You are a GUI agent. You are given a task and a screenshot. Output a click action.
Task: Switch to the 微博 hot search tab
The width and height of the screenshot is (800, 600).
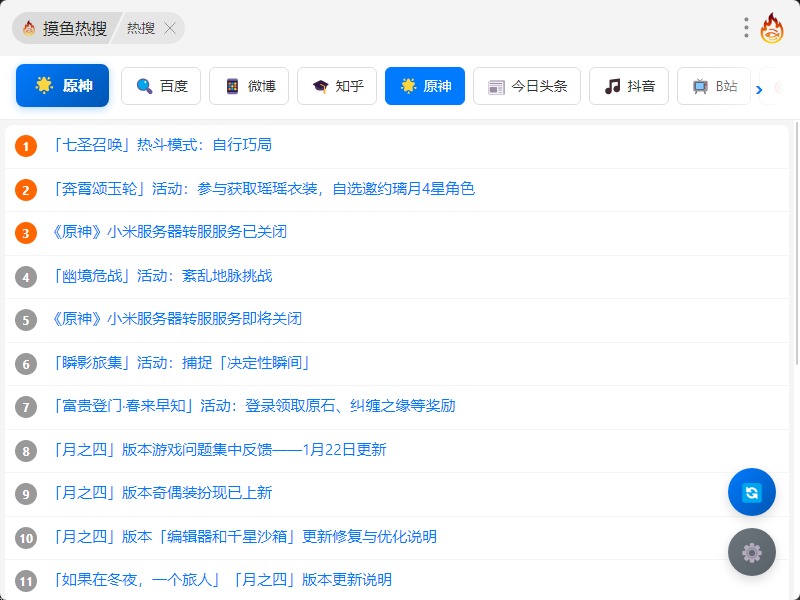(249, 86)
